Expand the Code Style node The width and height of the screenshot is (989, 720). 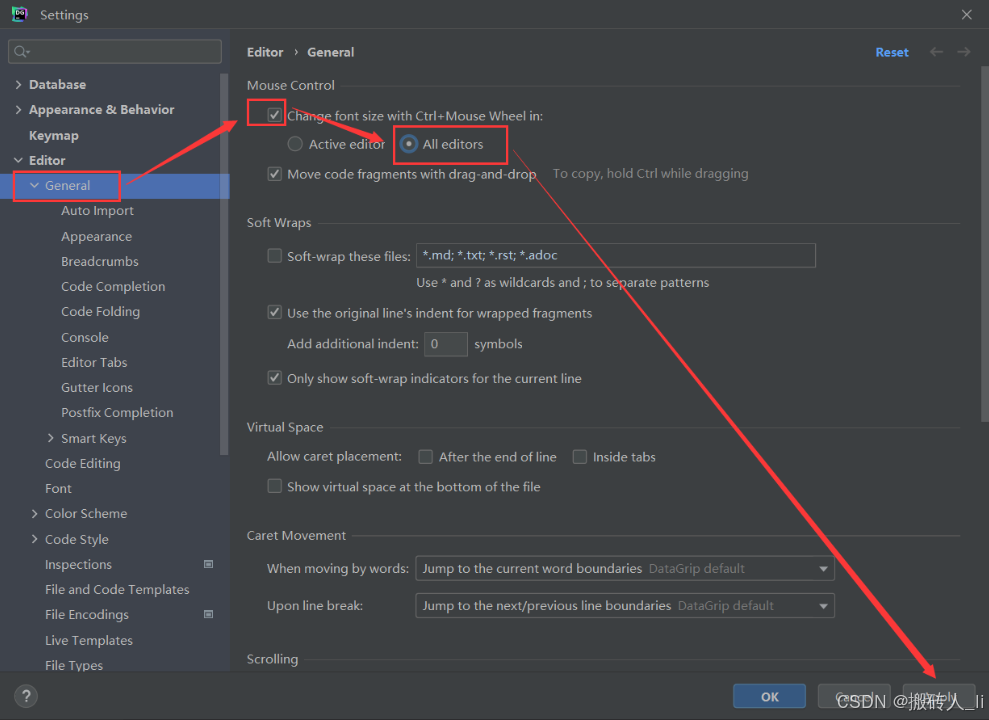35,539
